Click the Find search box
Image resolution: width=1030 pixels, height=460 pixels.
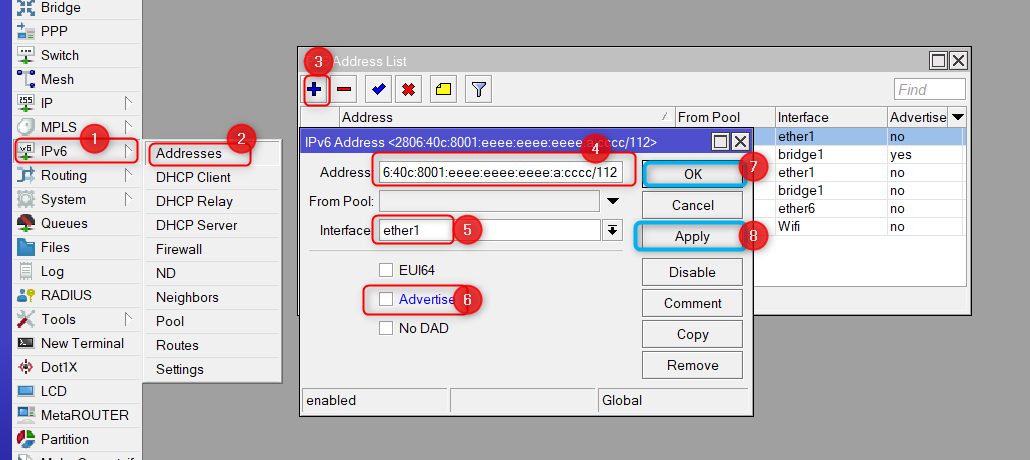click(930, 90)
